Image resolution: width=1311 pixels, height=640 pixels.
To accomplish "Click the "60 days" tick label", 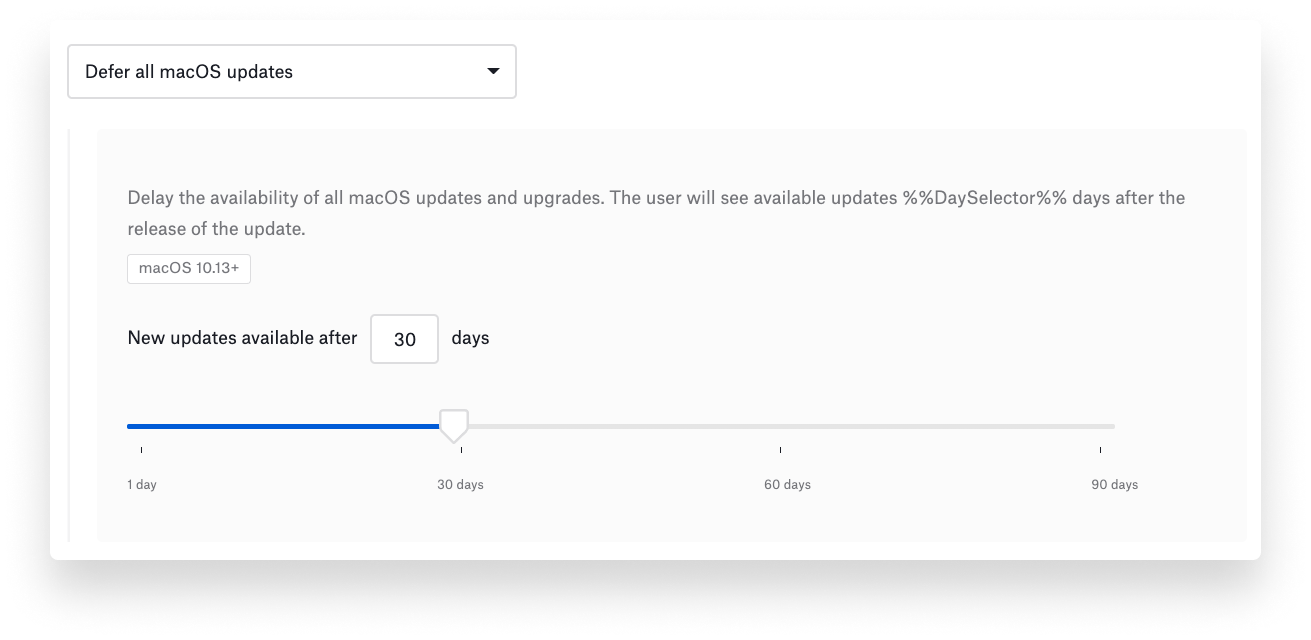I will coord(787,484).
